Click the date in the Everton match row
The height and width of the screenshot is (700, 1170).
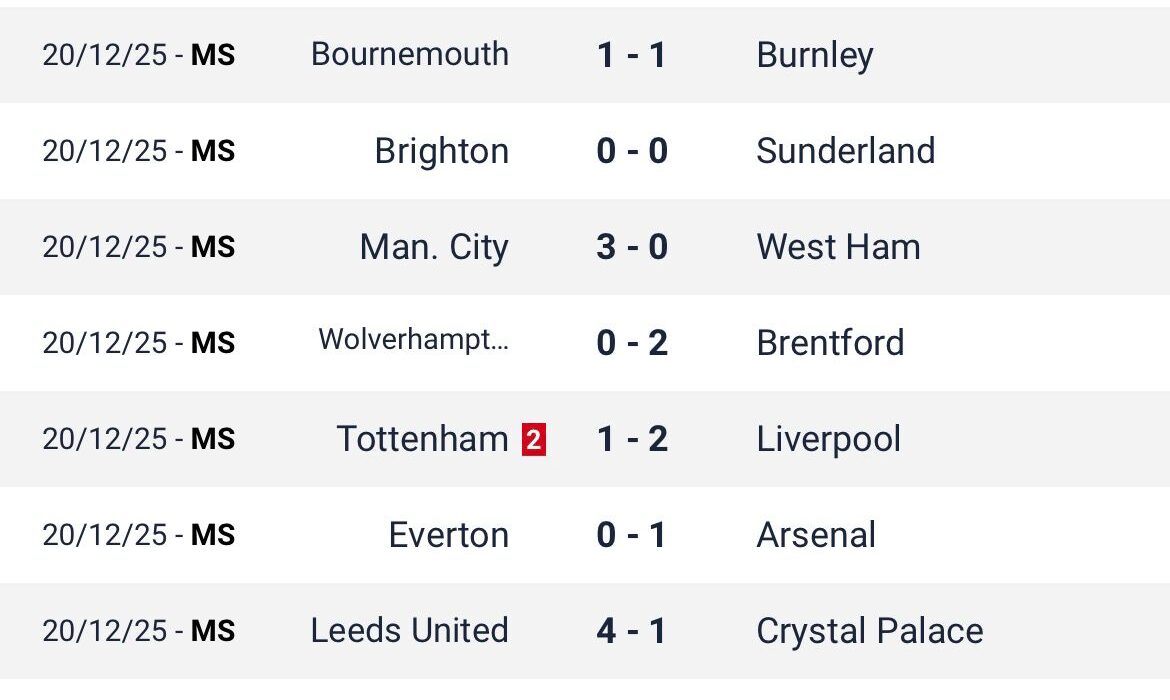pyautogui.click(x=104, y=535)
